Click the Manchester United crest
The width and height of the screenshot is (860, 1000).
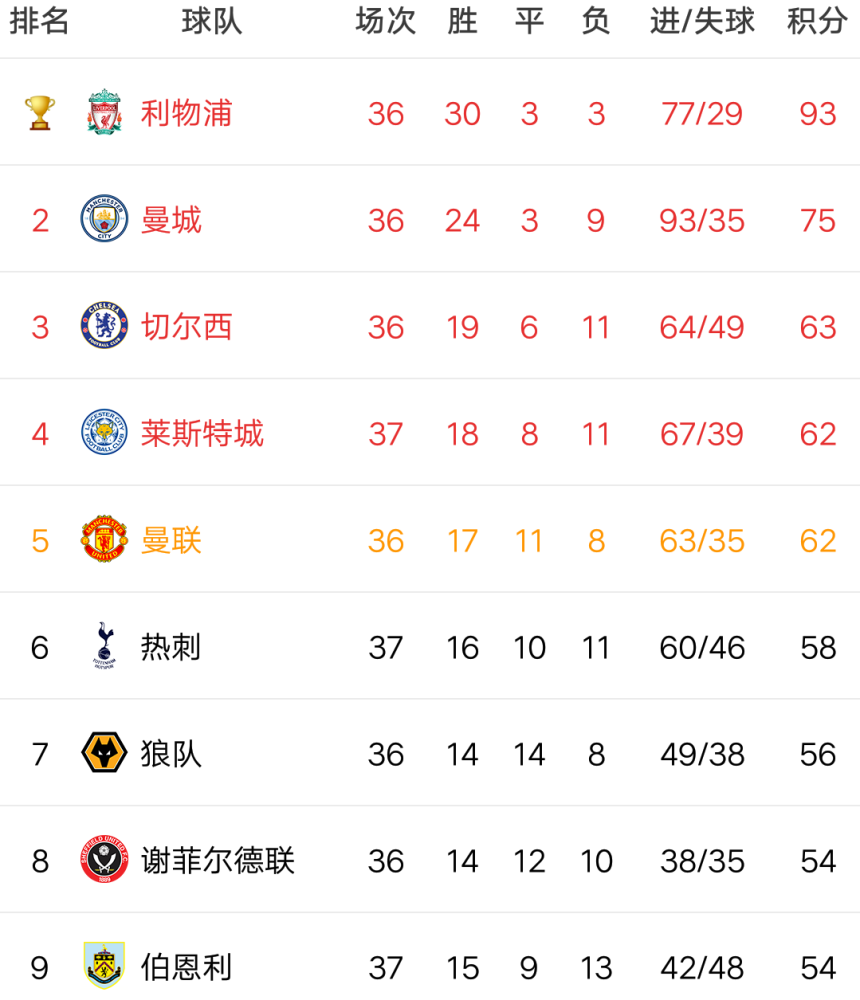104,540
